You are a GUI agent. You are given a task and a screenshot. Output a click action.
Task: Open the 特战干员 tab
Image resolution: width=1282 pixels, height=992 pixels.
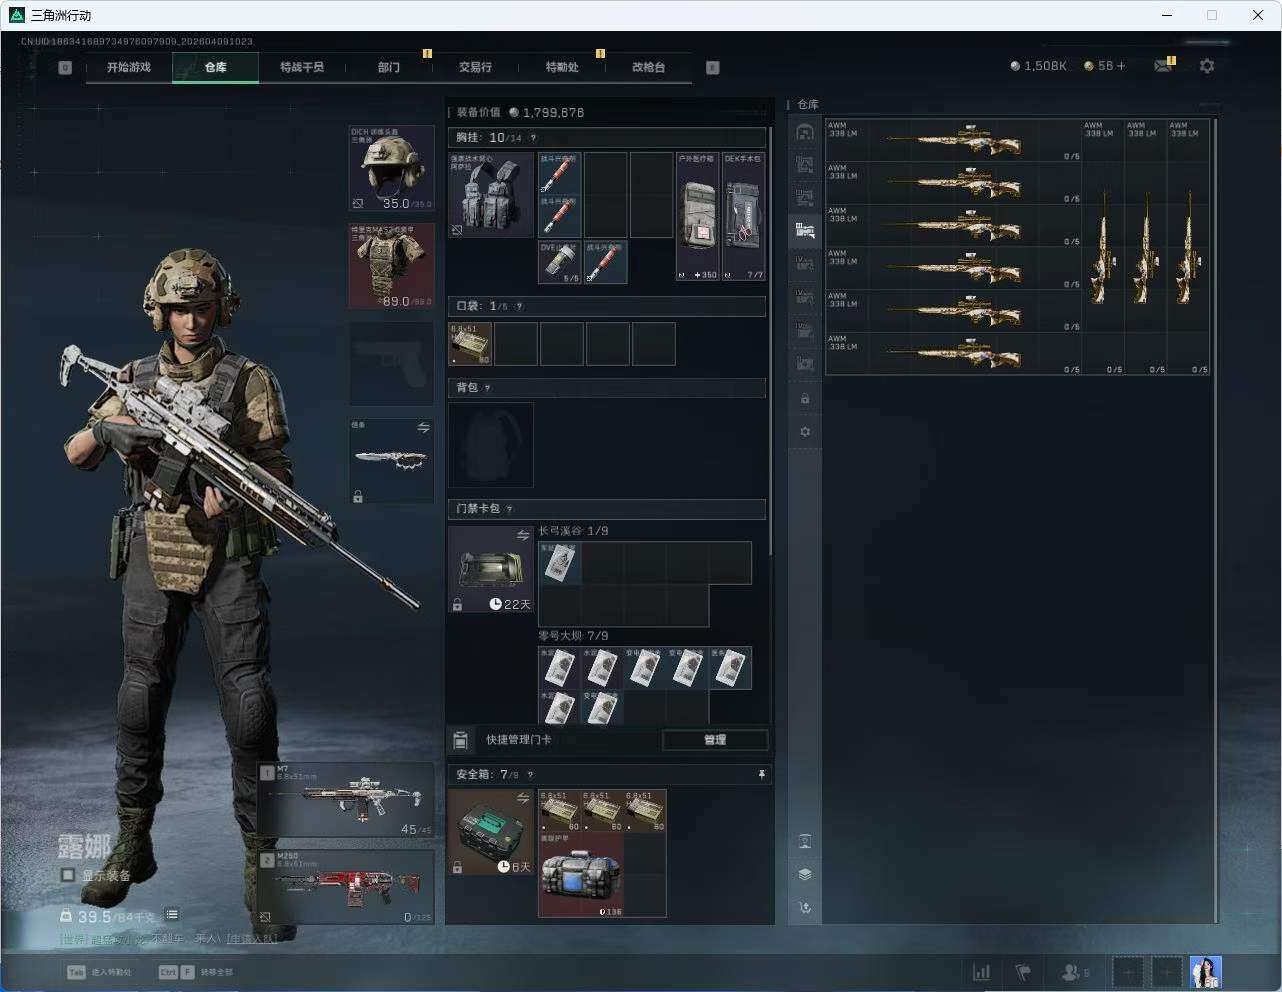tap(302, 67)
